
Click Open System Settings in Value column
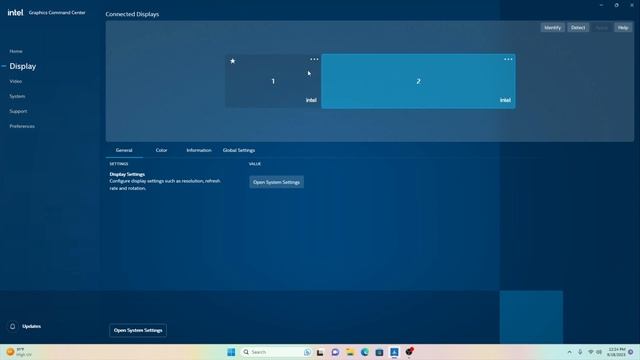coord(276,182)
